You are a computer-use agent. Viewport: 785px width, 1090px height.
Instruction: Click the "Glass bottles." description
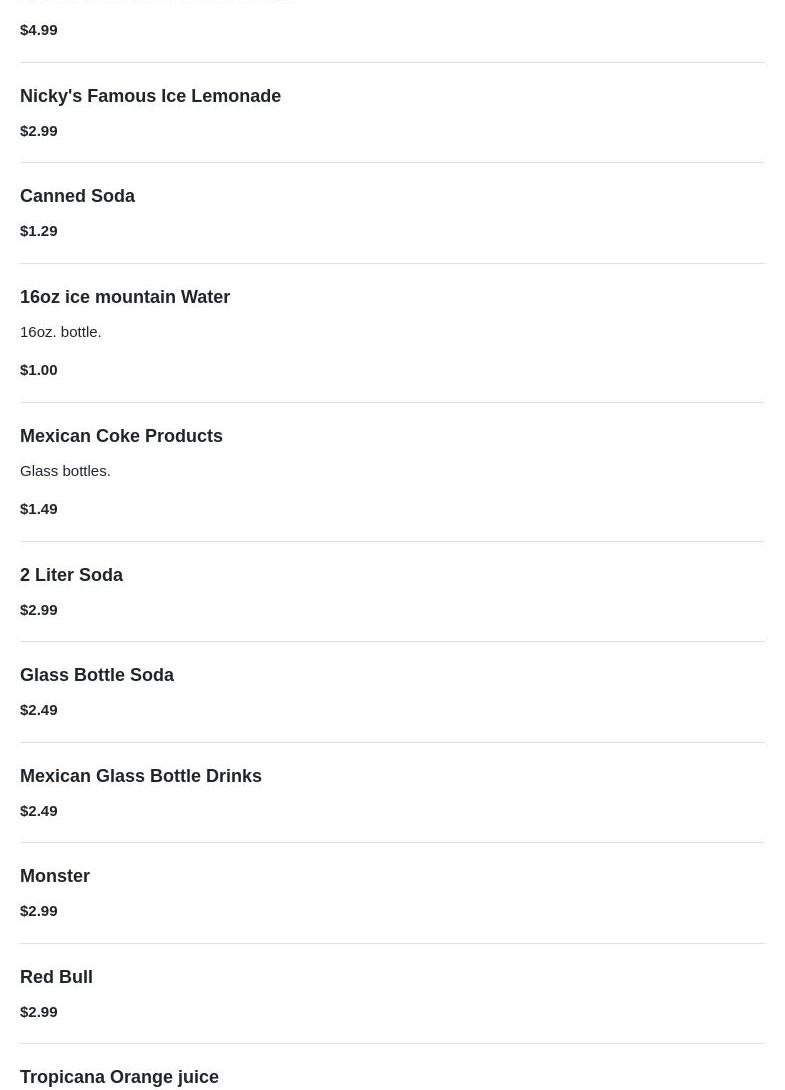(x=65, y=471)
